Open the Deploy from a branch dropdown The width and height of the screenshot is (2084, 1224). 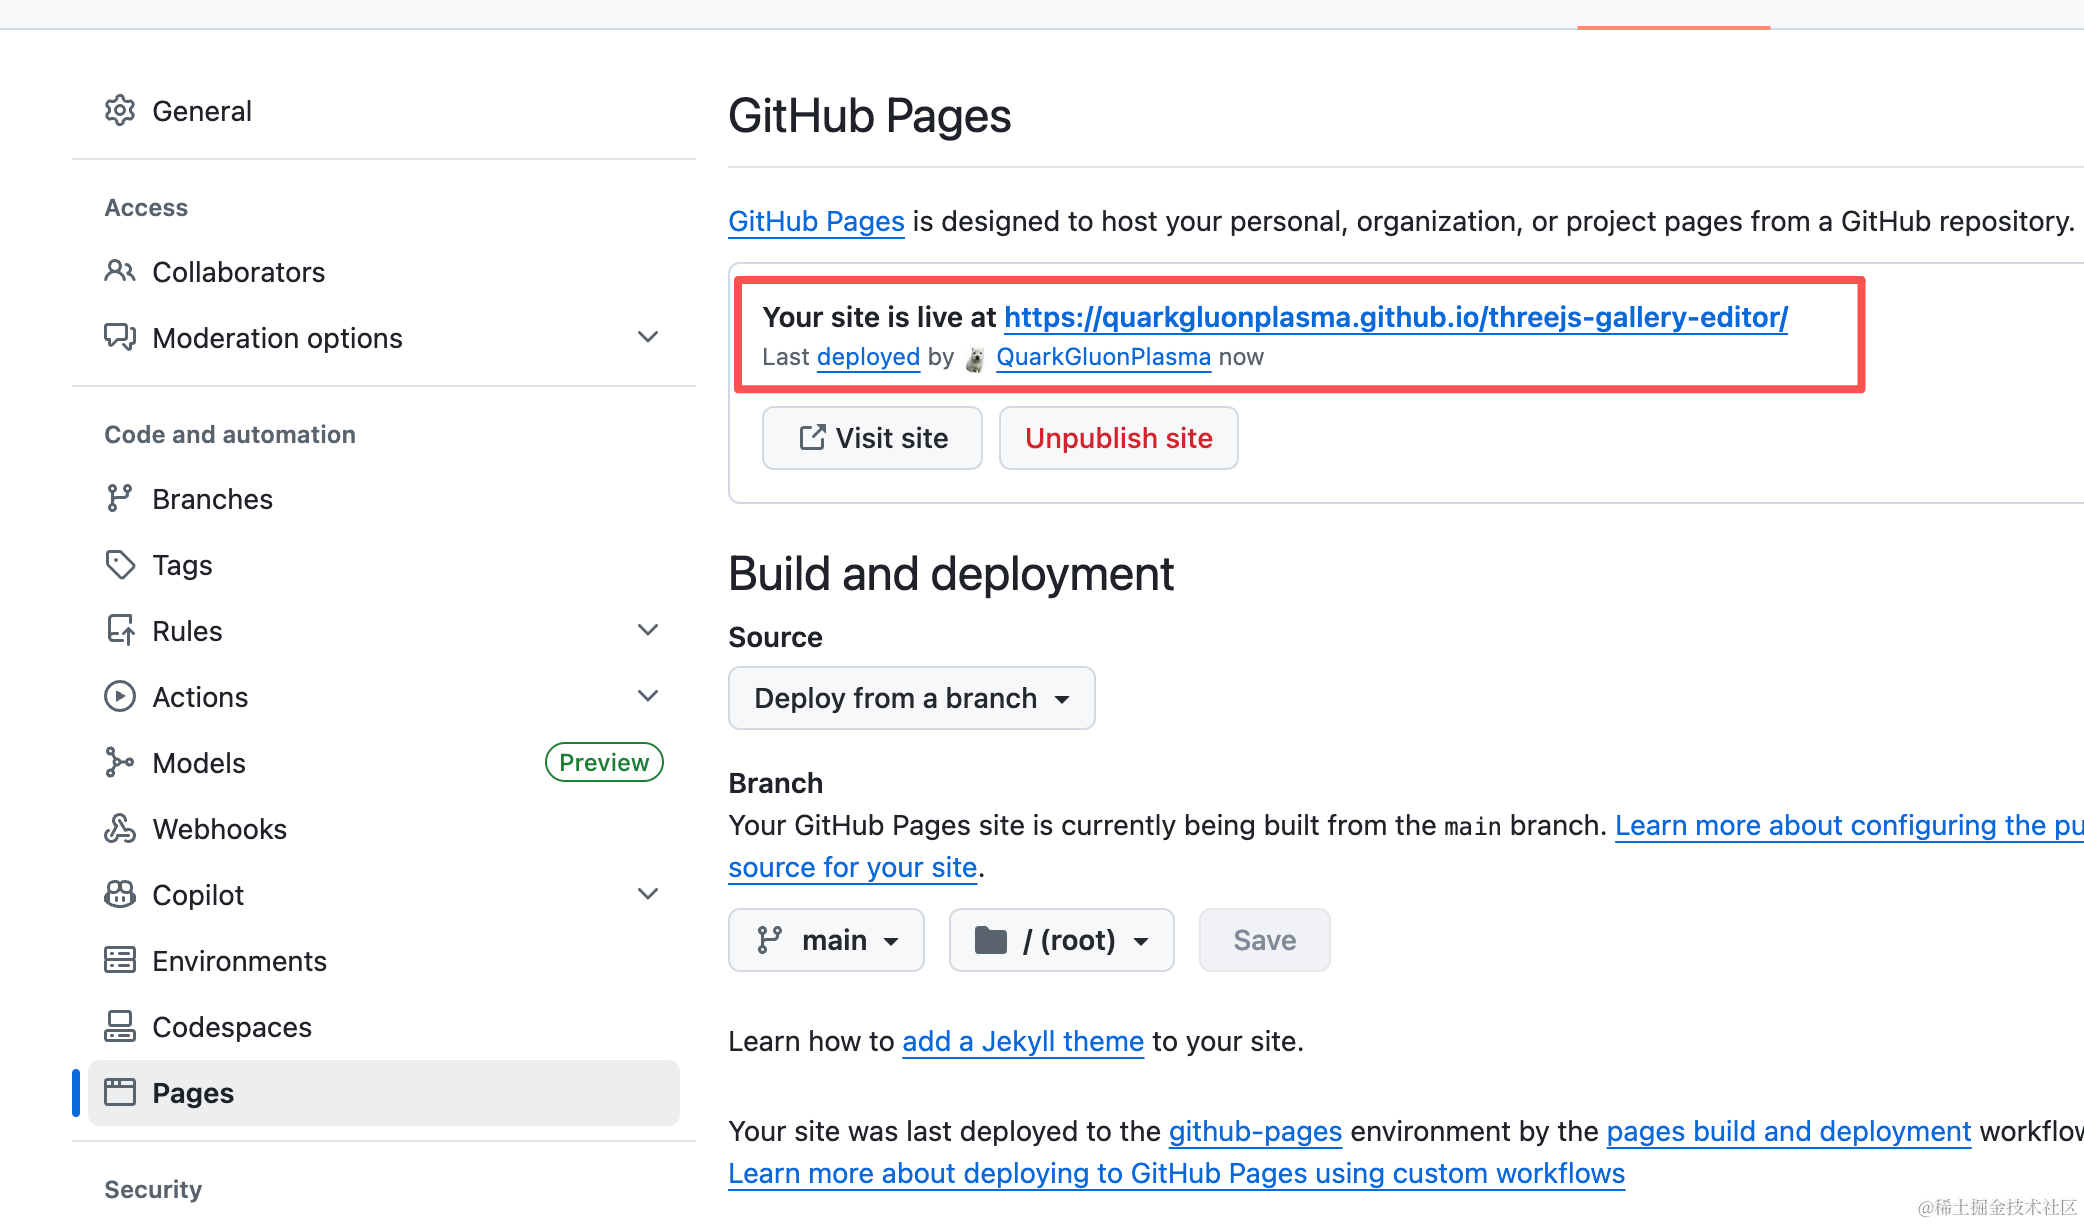(912, 698)
